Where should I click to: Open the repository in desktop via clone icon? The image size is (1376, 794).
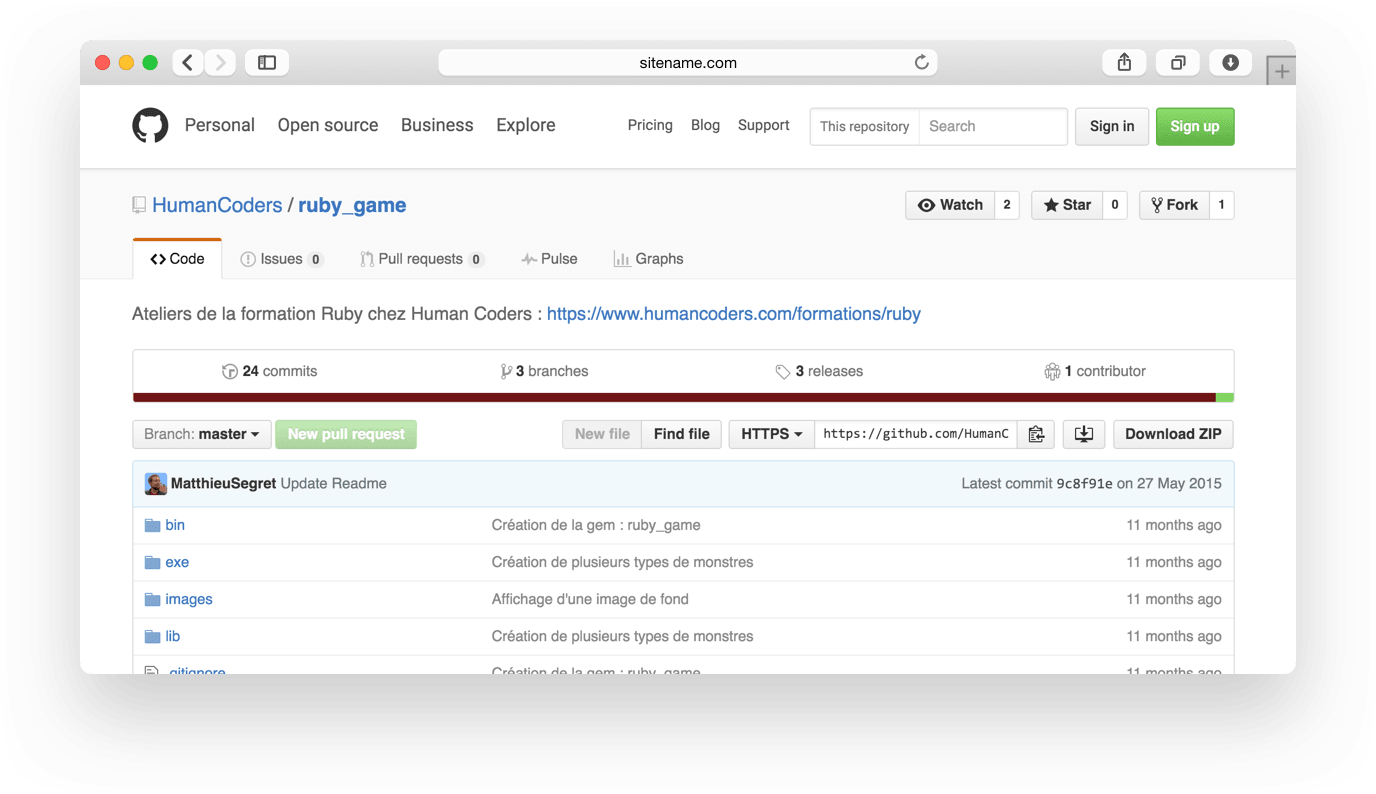1083,434
